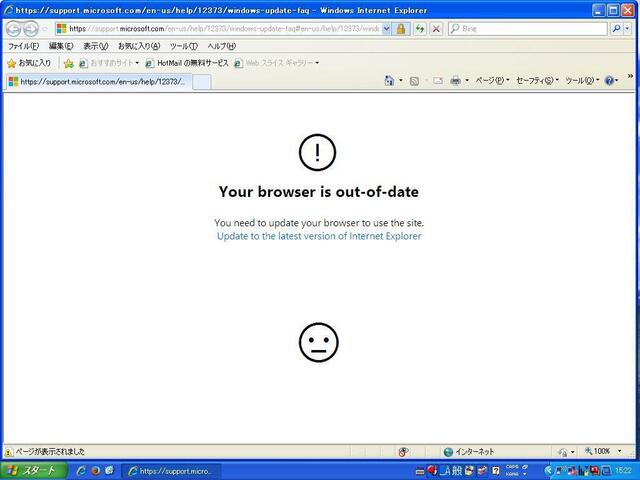Click inside the address bar URL field
The height and width of the screenshot is (480, 640).
coord(224,29)
